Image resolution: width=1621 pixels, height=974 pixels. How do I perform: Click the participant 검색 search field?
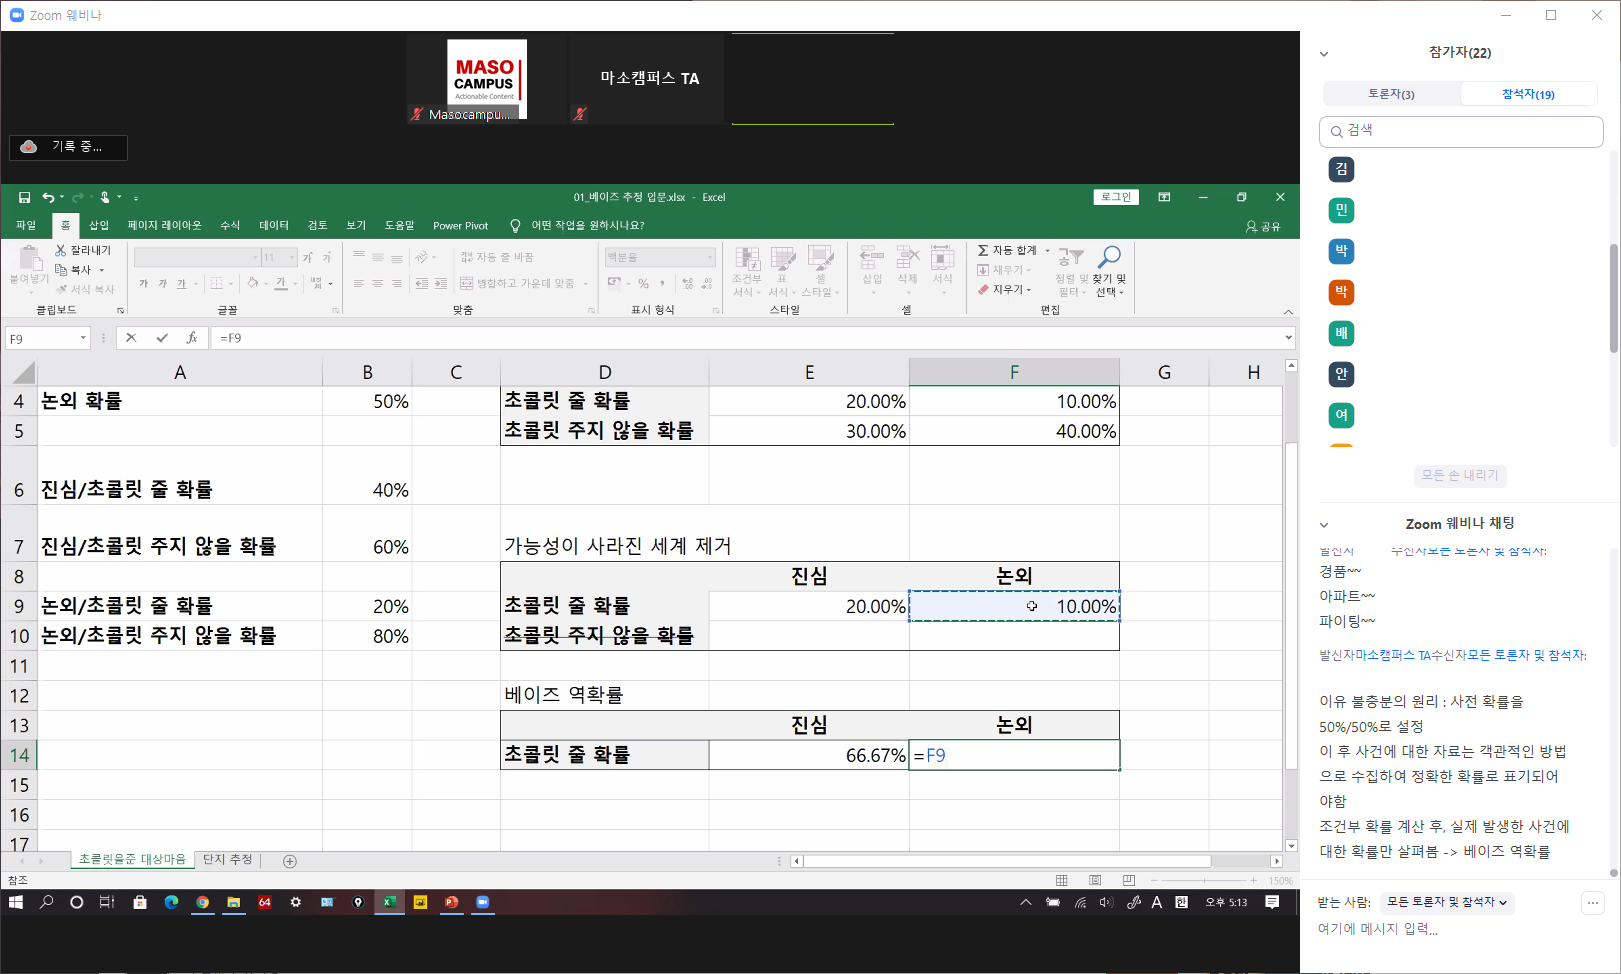1460,131
